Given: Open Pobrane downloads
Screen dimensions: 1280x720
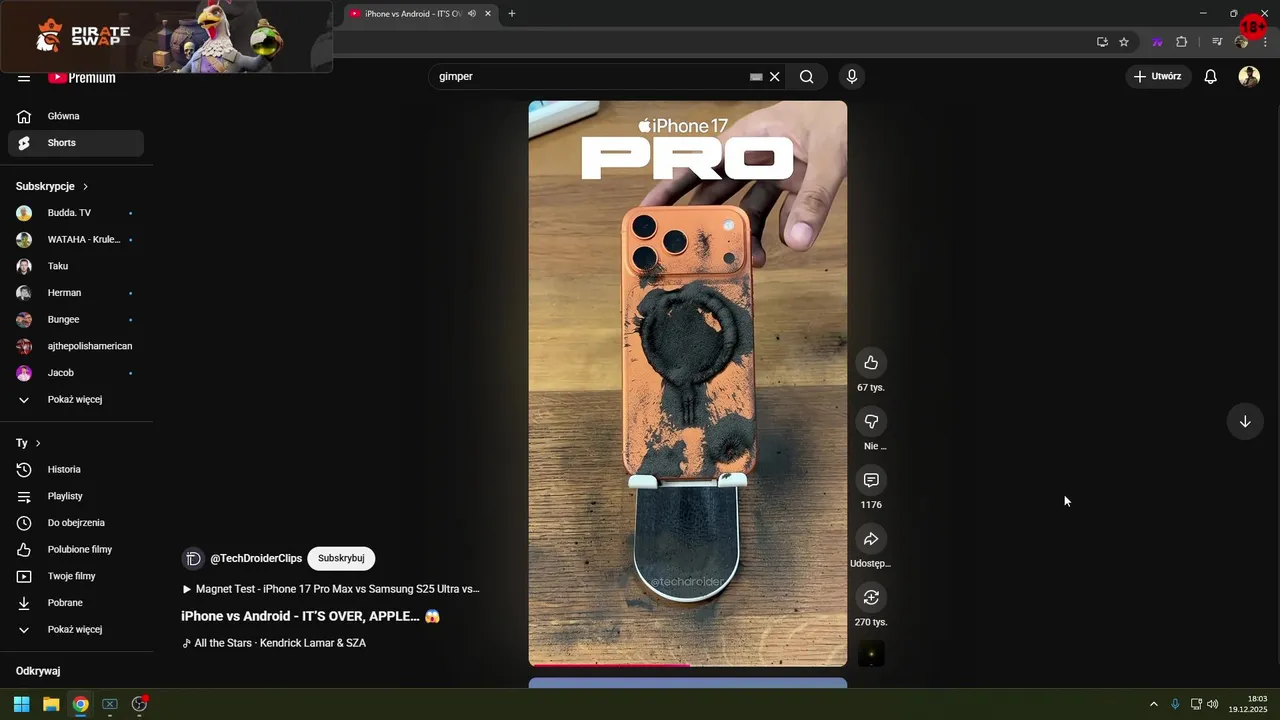Looking at the screenshot, I should tap(76, 603).
